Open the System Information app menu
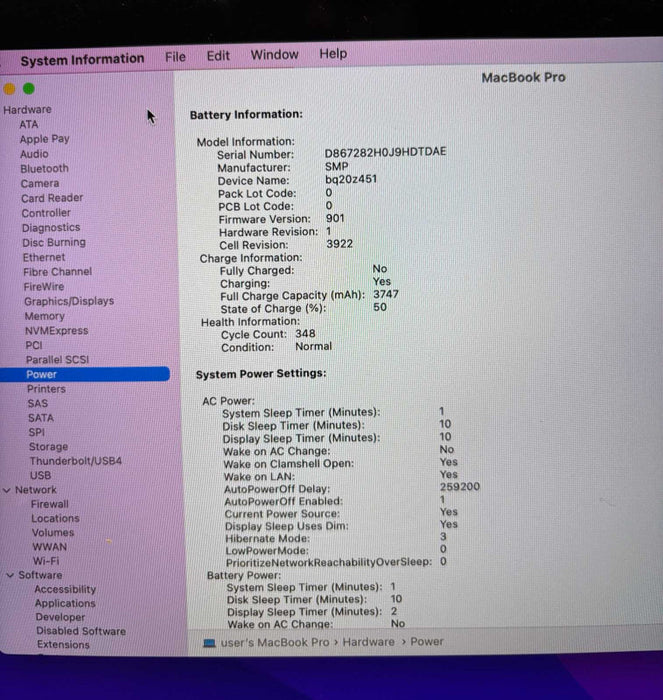The height and width of the screenshot is (700, 663). [x=82, y=59]
